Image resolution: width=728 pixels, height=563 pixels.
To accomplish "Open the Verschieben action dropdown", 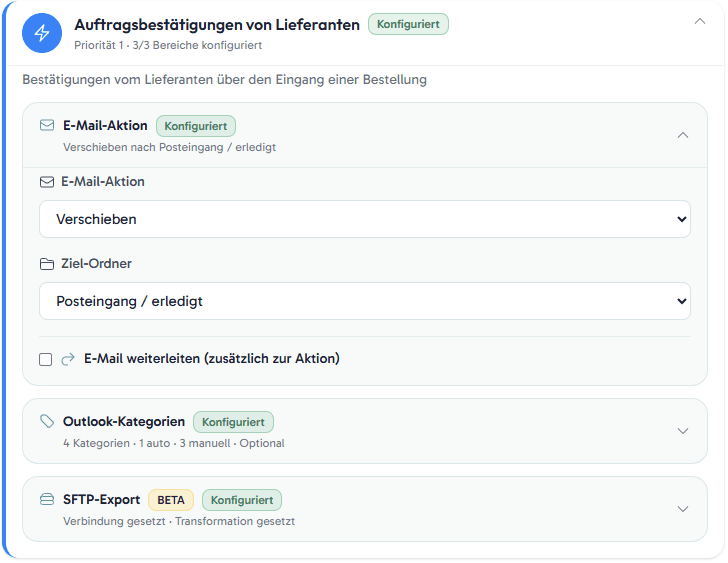I will 365,219.
